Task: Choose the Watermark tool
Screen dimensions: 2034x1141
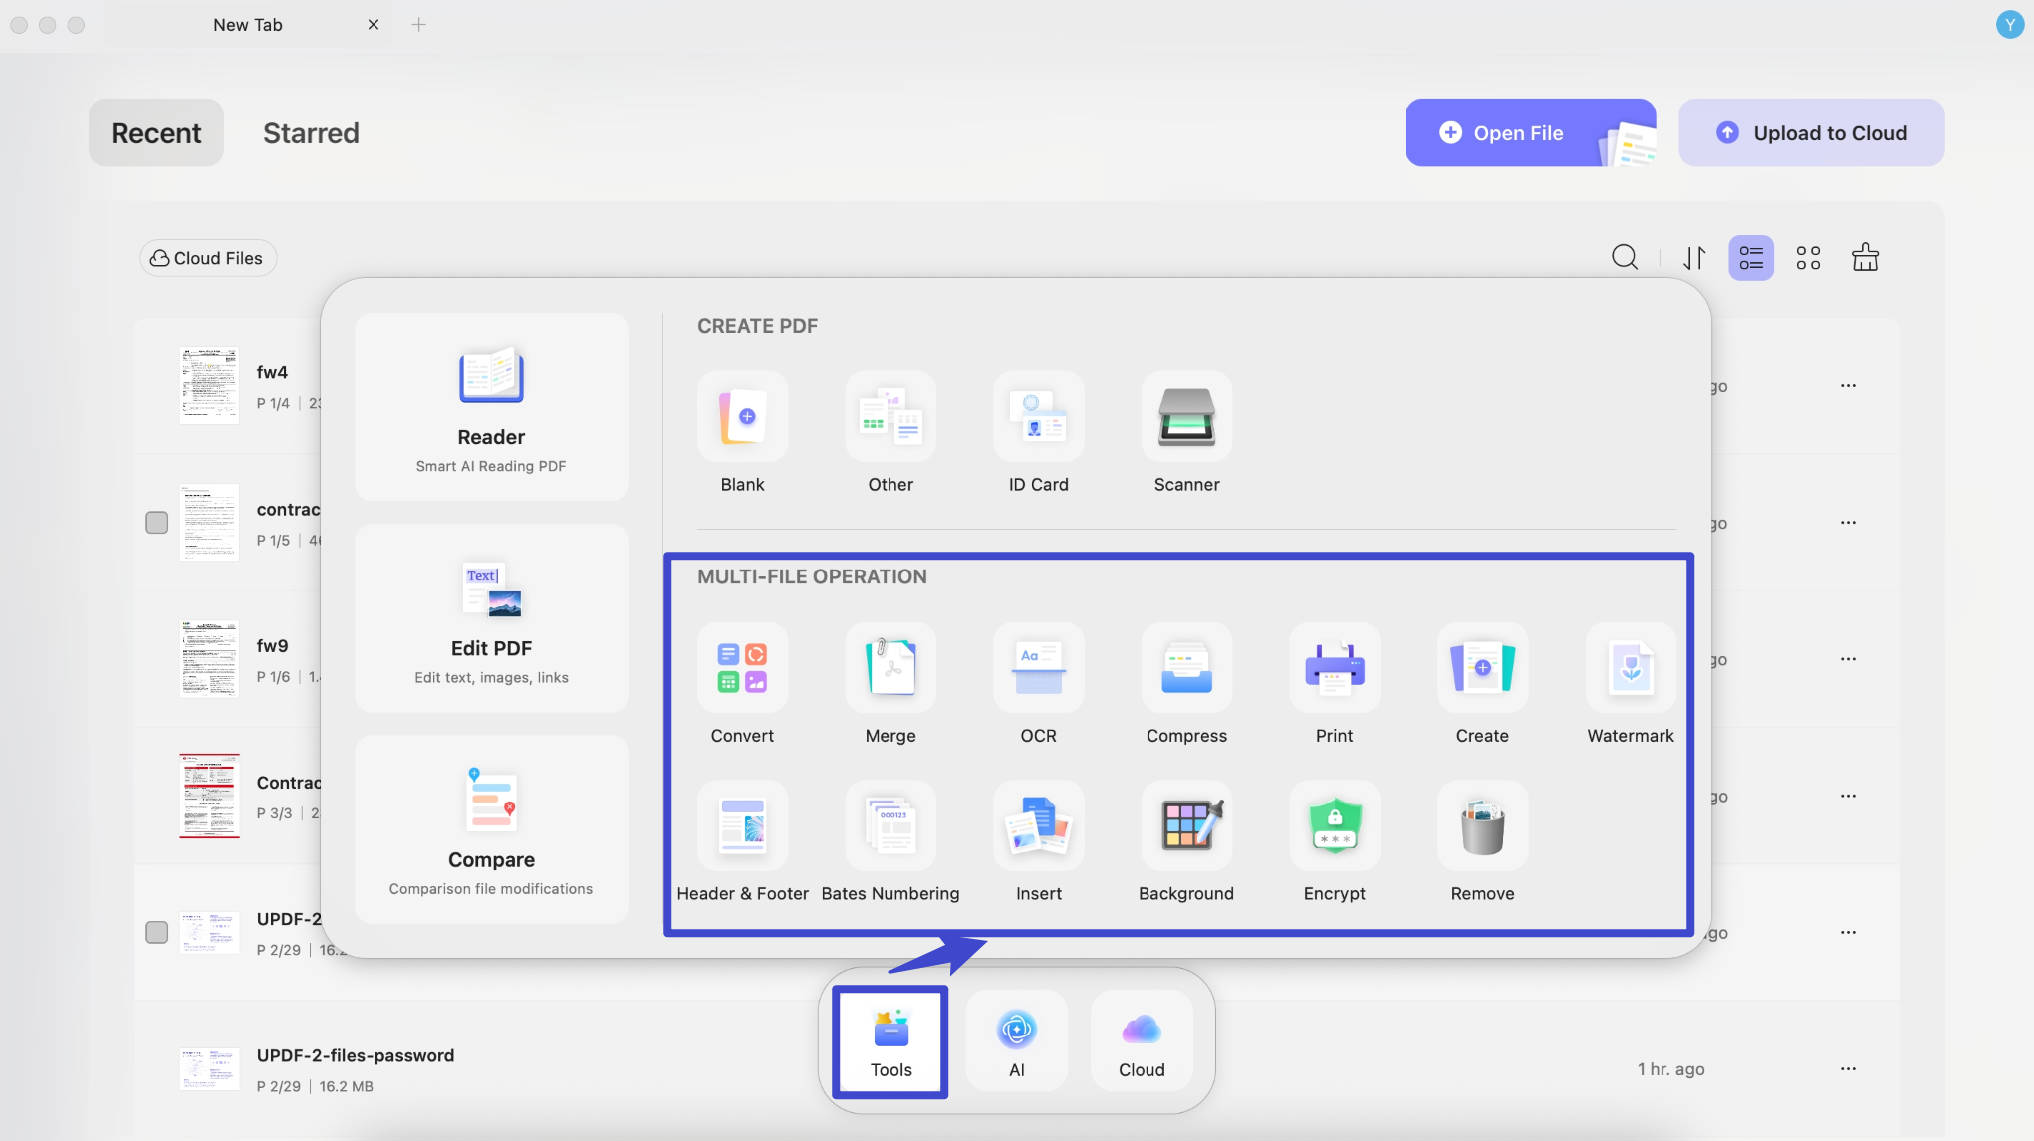Action: (1630, 668)
